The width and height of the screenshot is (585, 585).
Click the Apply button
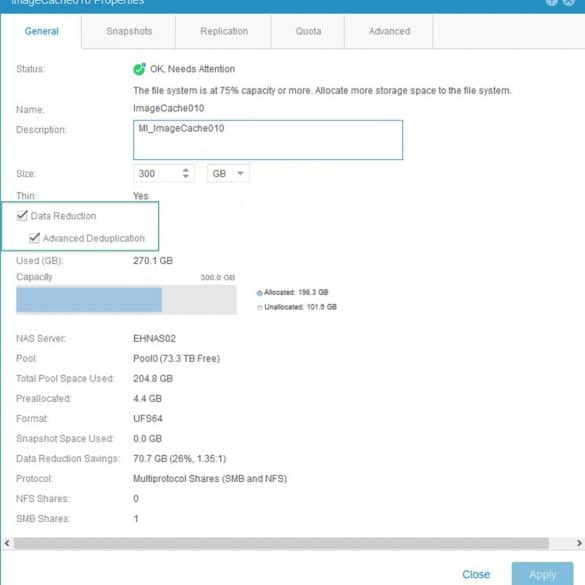pyautogui.click(x=542, y=574)
